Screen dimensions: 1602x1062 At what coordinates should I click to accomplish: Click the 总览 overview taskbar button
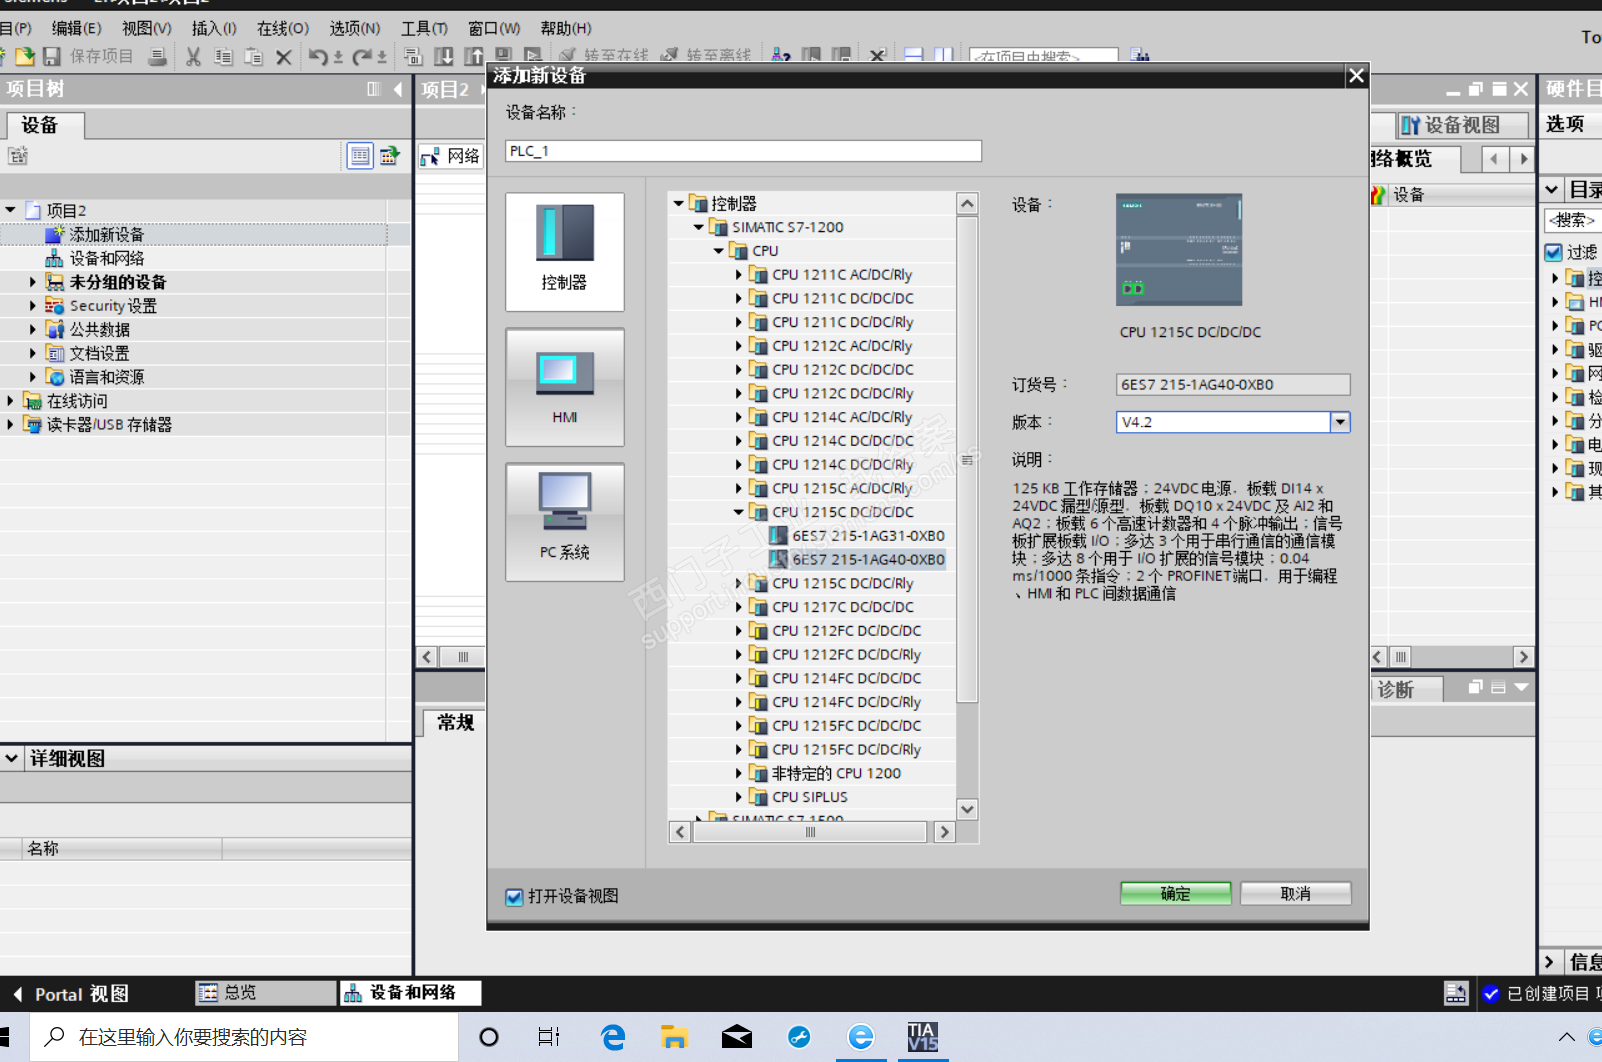pyautogui.click(x=266, y=993)
